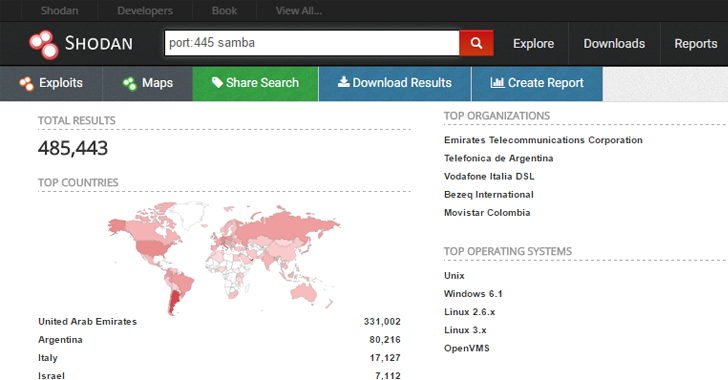
Task: Filter by Telefonica de Argentina organization
Action: pyautogui.click(x=498, y=158)
